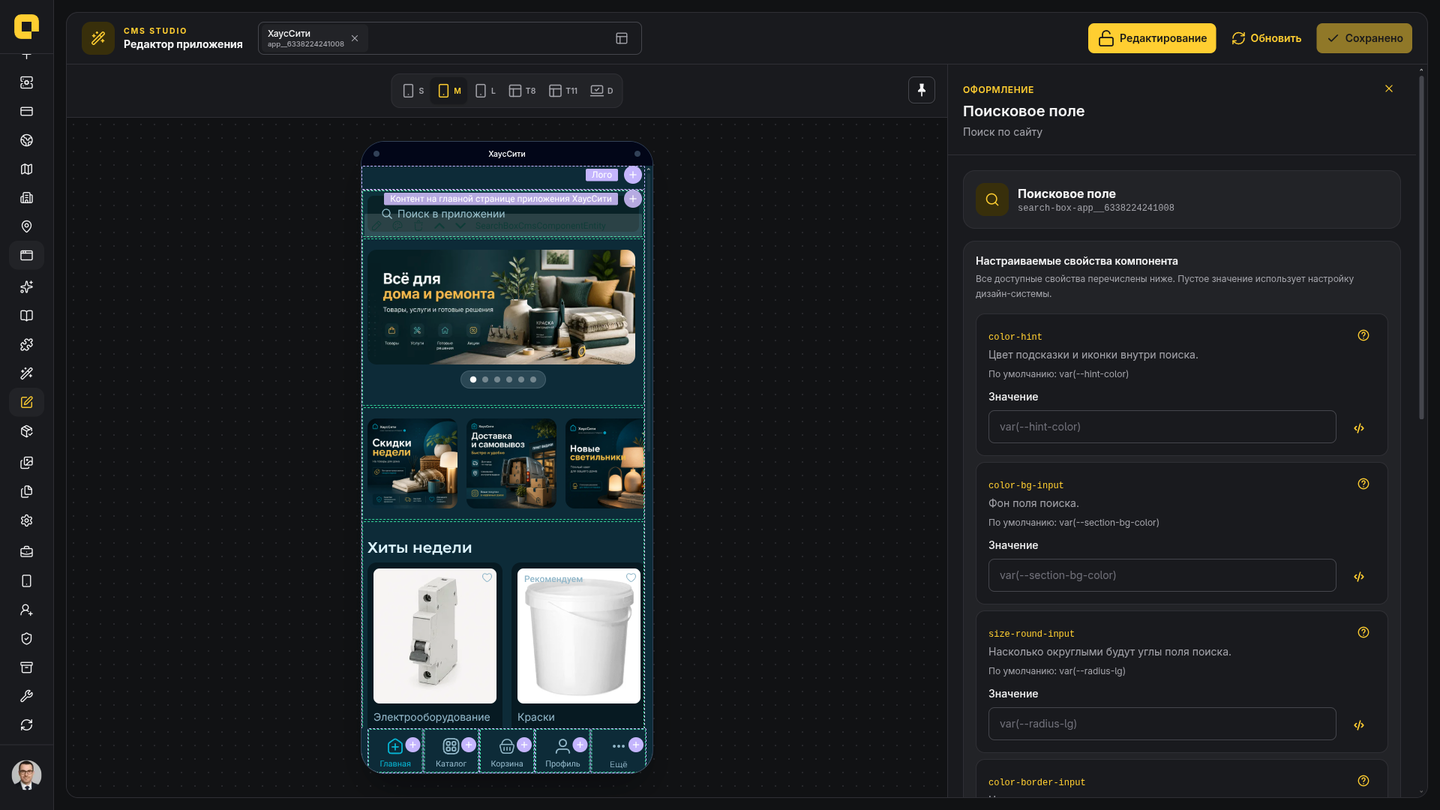The image size is (1440, 810).
Task: Close the Оформление side panel
Action: click(1389, 89)
